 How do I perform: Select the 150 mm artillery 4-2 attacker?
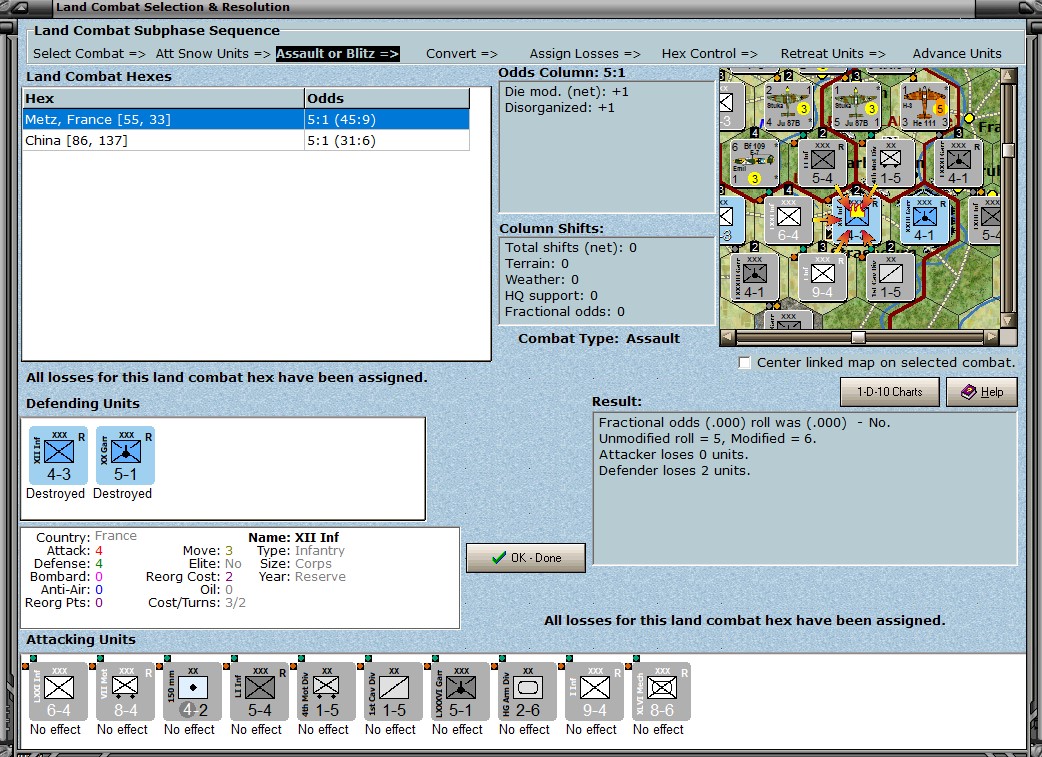(193, 691)
